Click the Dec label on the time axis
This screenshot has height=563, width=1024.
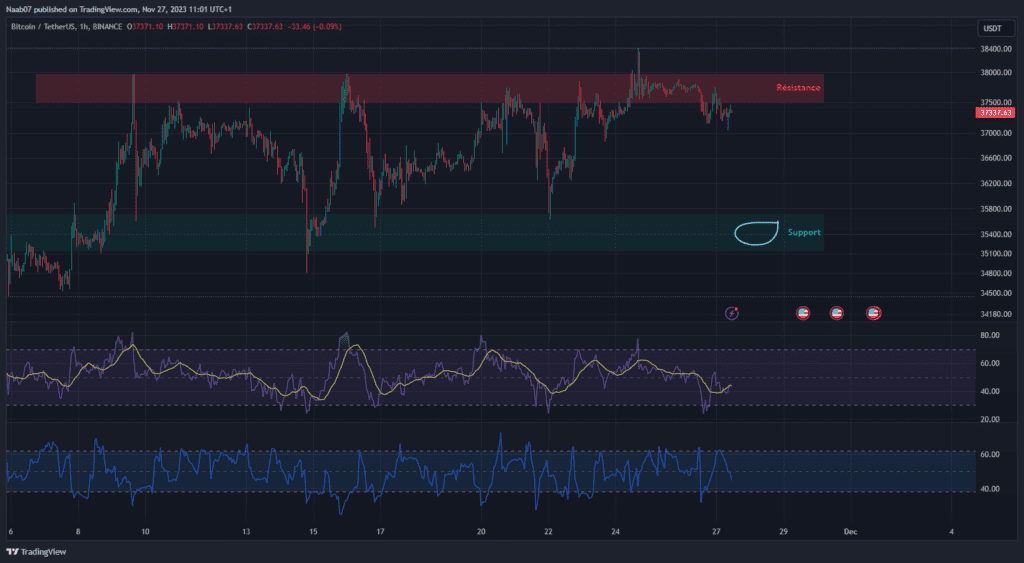tap(850, 532)
